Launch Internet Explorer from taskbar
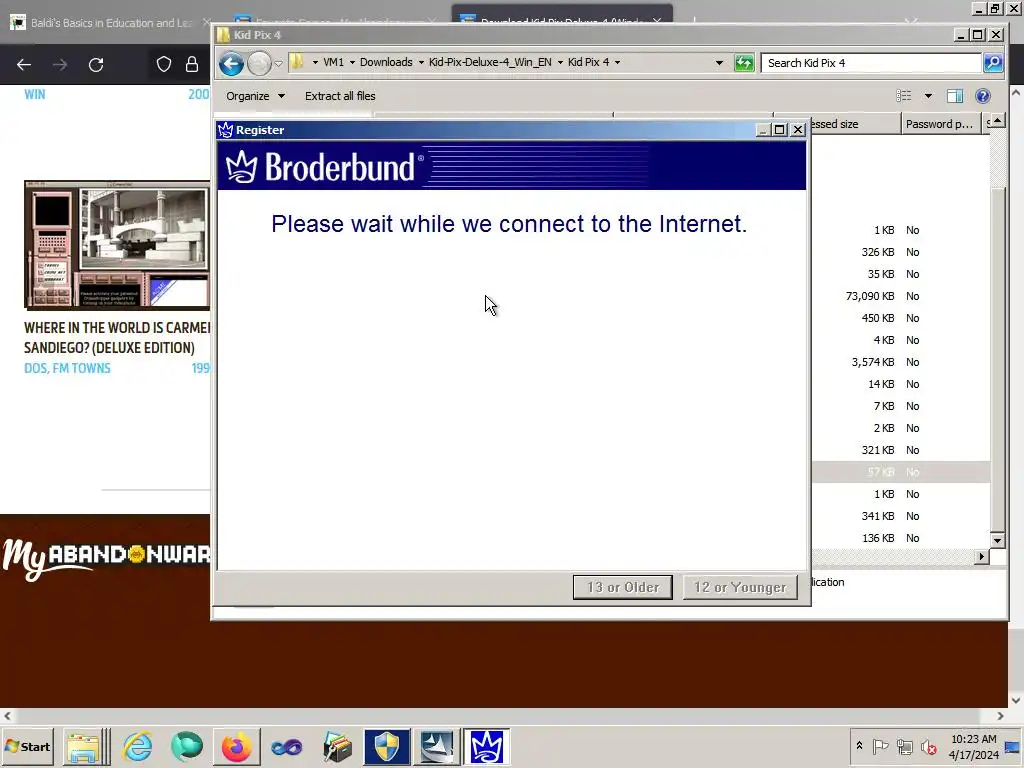Image resolution: width=1024 pixels, height=768 pixels. pyautogui.click(x=138, y=746)
